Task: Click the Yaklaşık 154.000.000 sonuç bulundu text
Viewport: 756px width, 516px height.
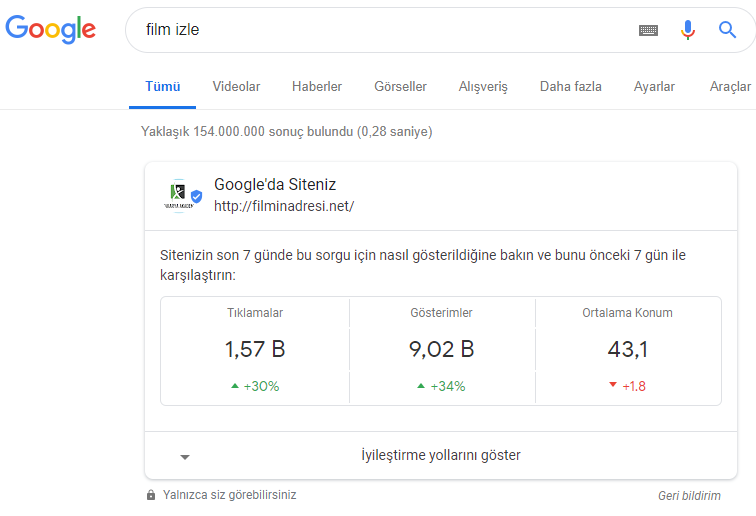Action: click(x=286, y=132)
